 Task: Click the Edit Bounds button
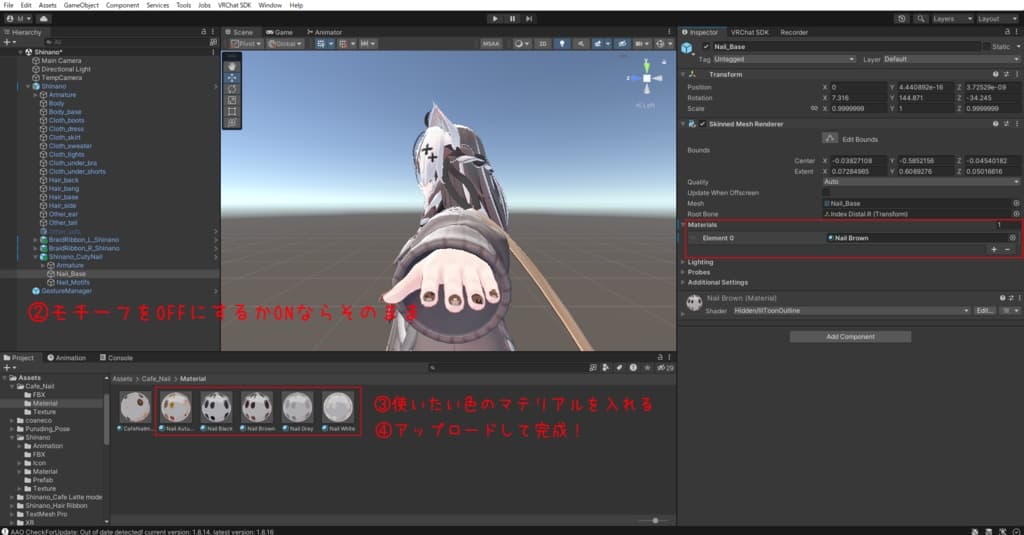[829, 138]
